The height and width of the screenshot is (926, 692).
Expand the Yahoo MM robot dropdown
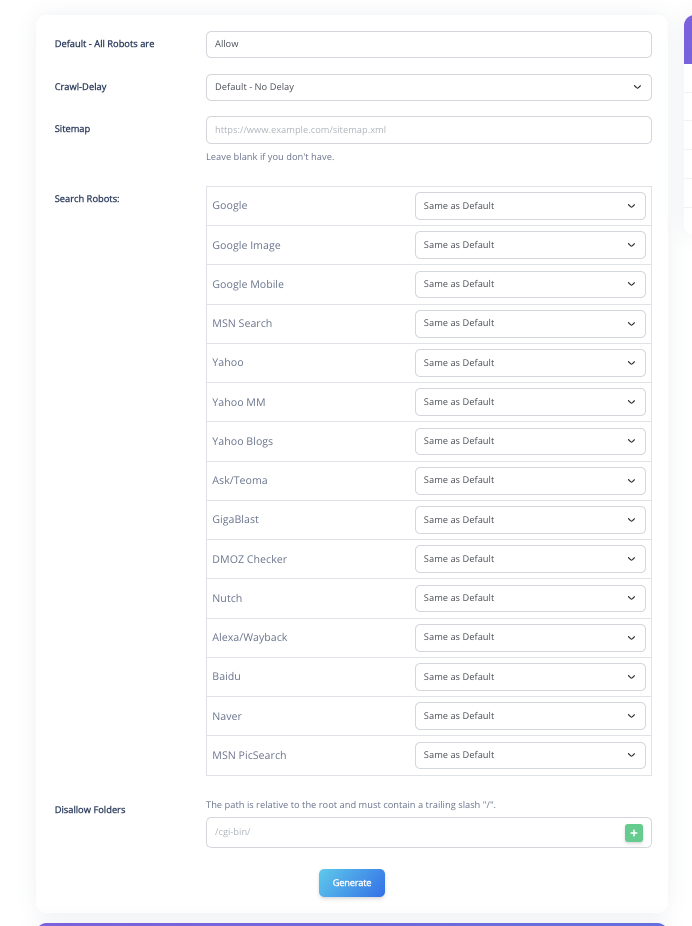click(530, 402)
